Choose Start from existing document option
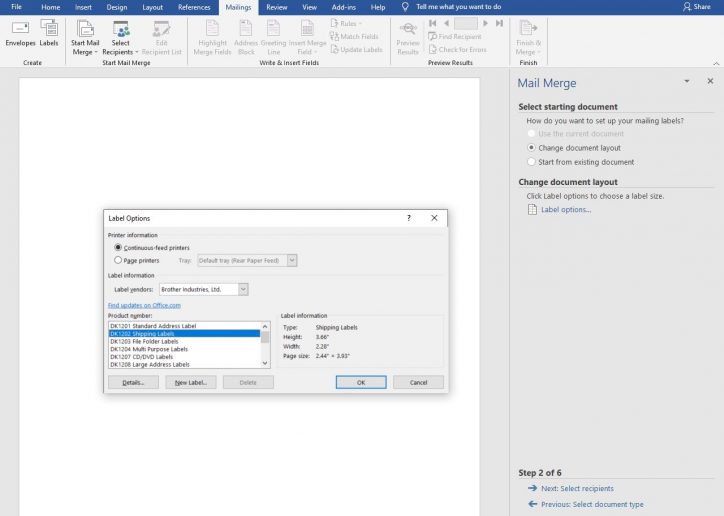 pyautogui.click(x=531, y=162)
